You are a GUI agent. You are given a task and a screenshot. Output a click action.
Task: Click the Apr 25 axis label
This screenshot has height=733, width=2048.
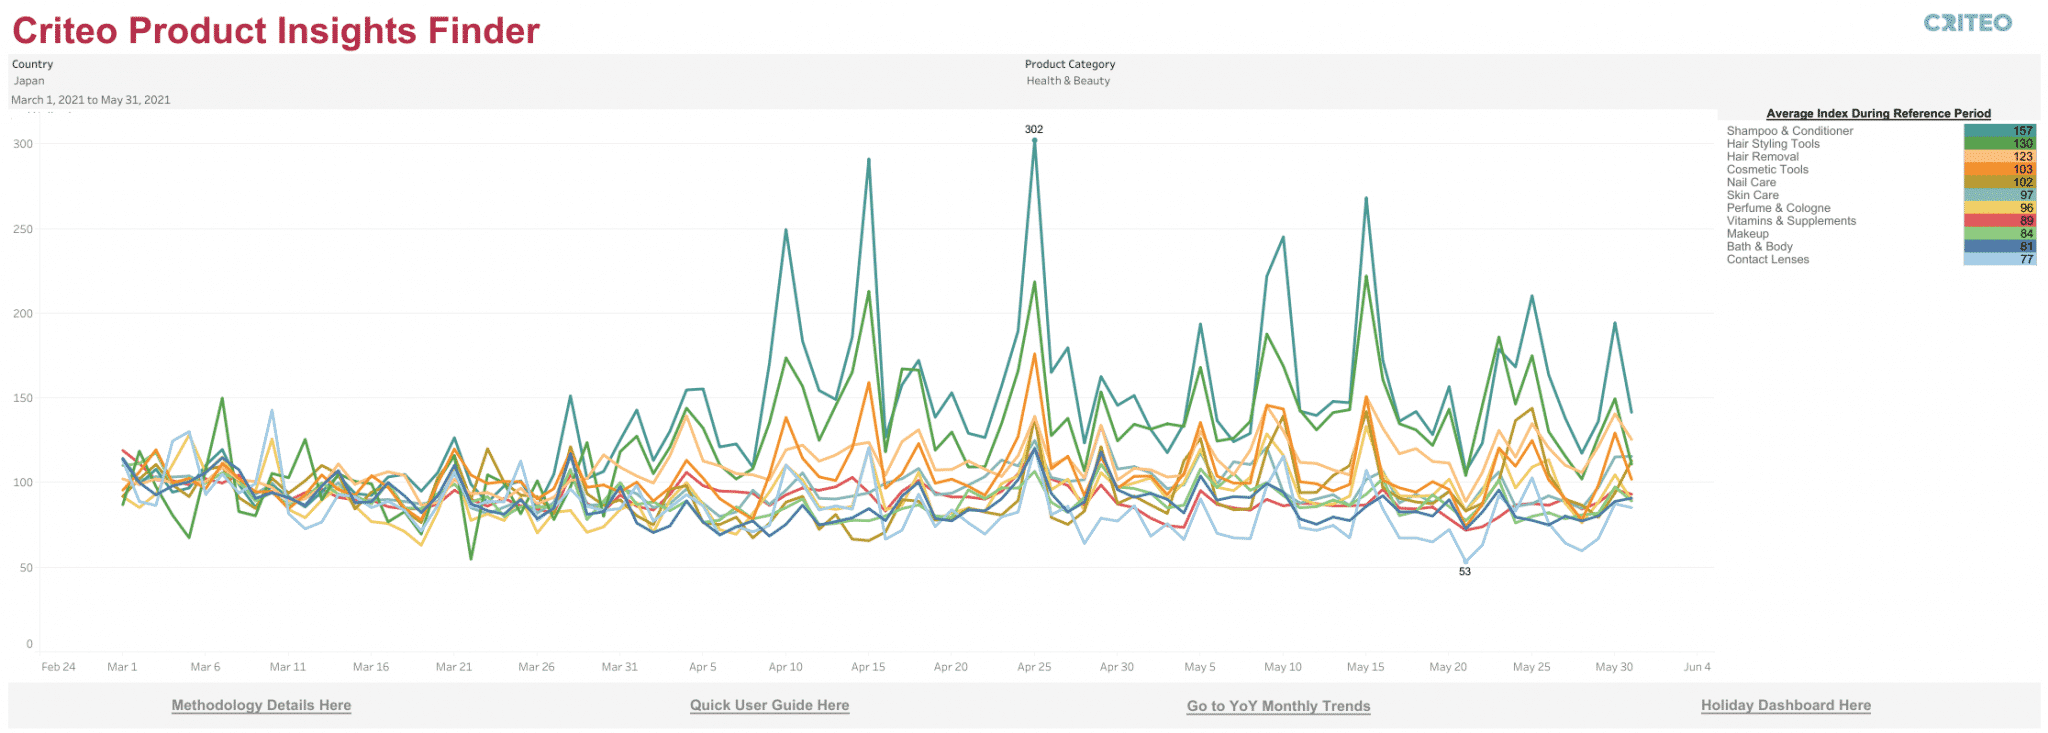1034,667
